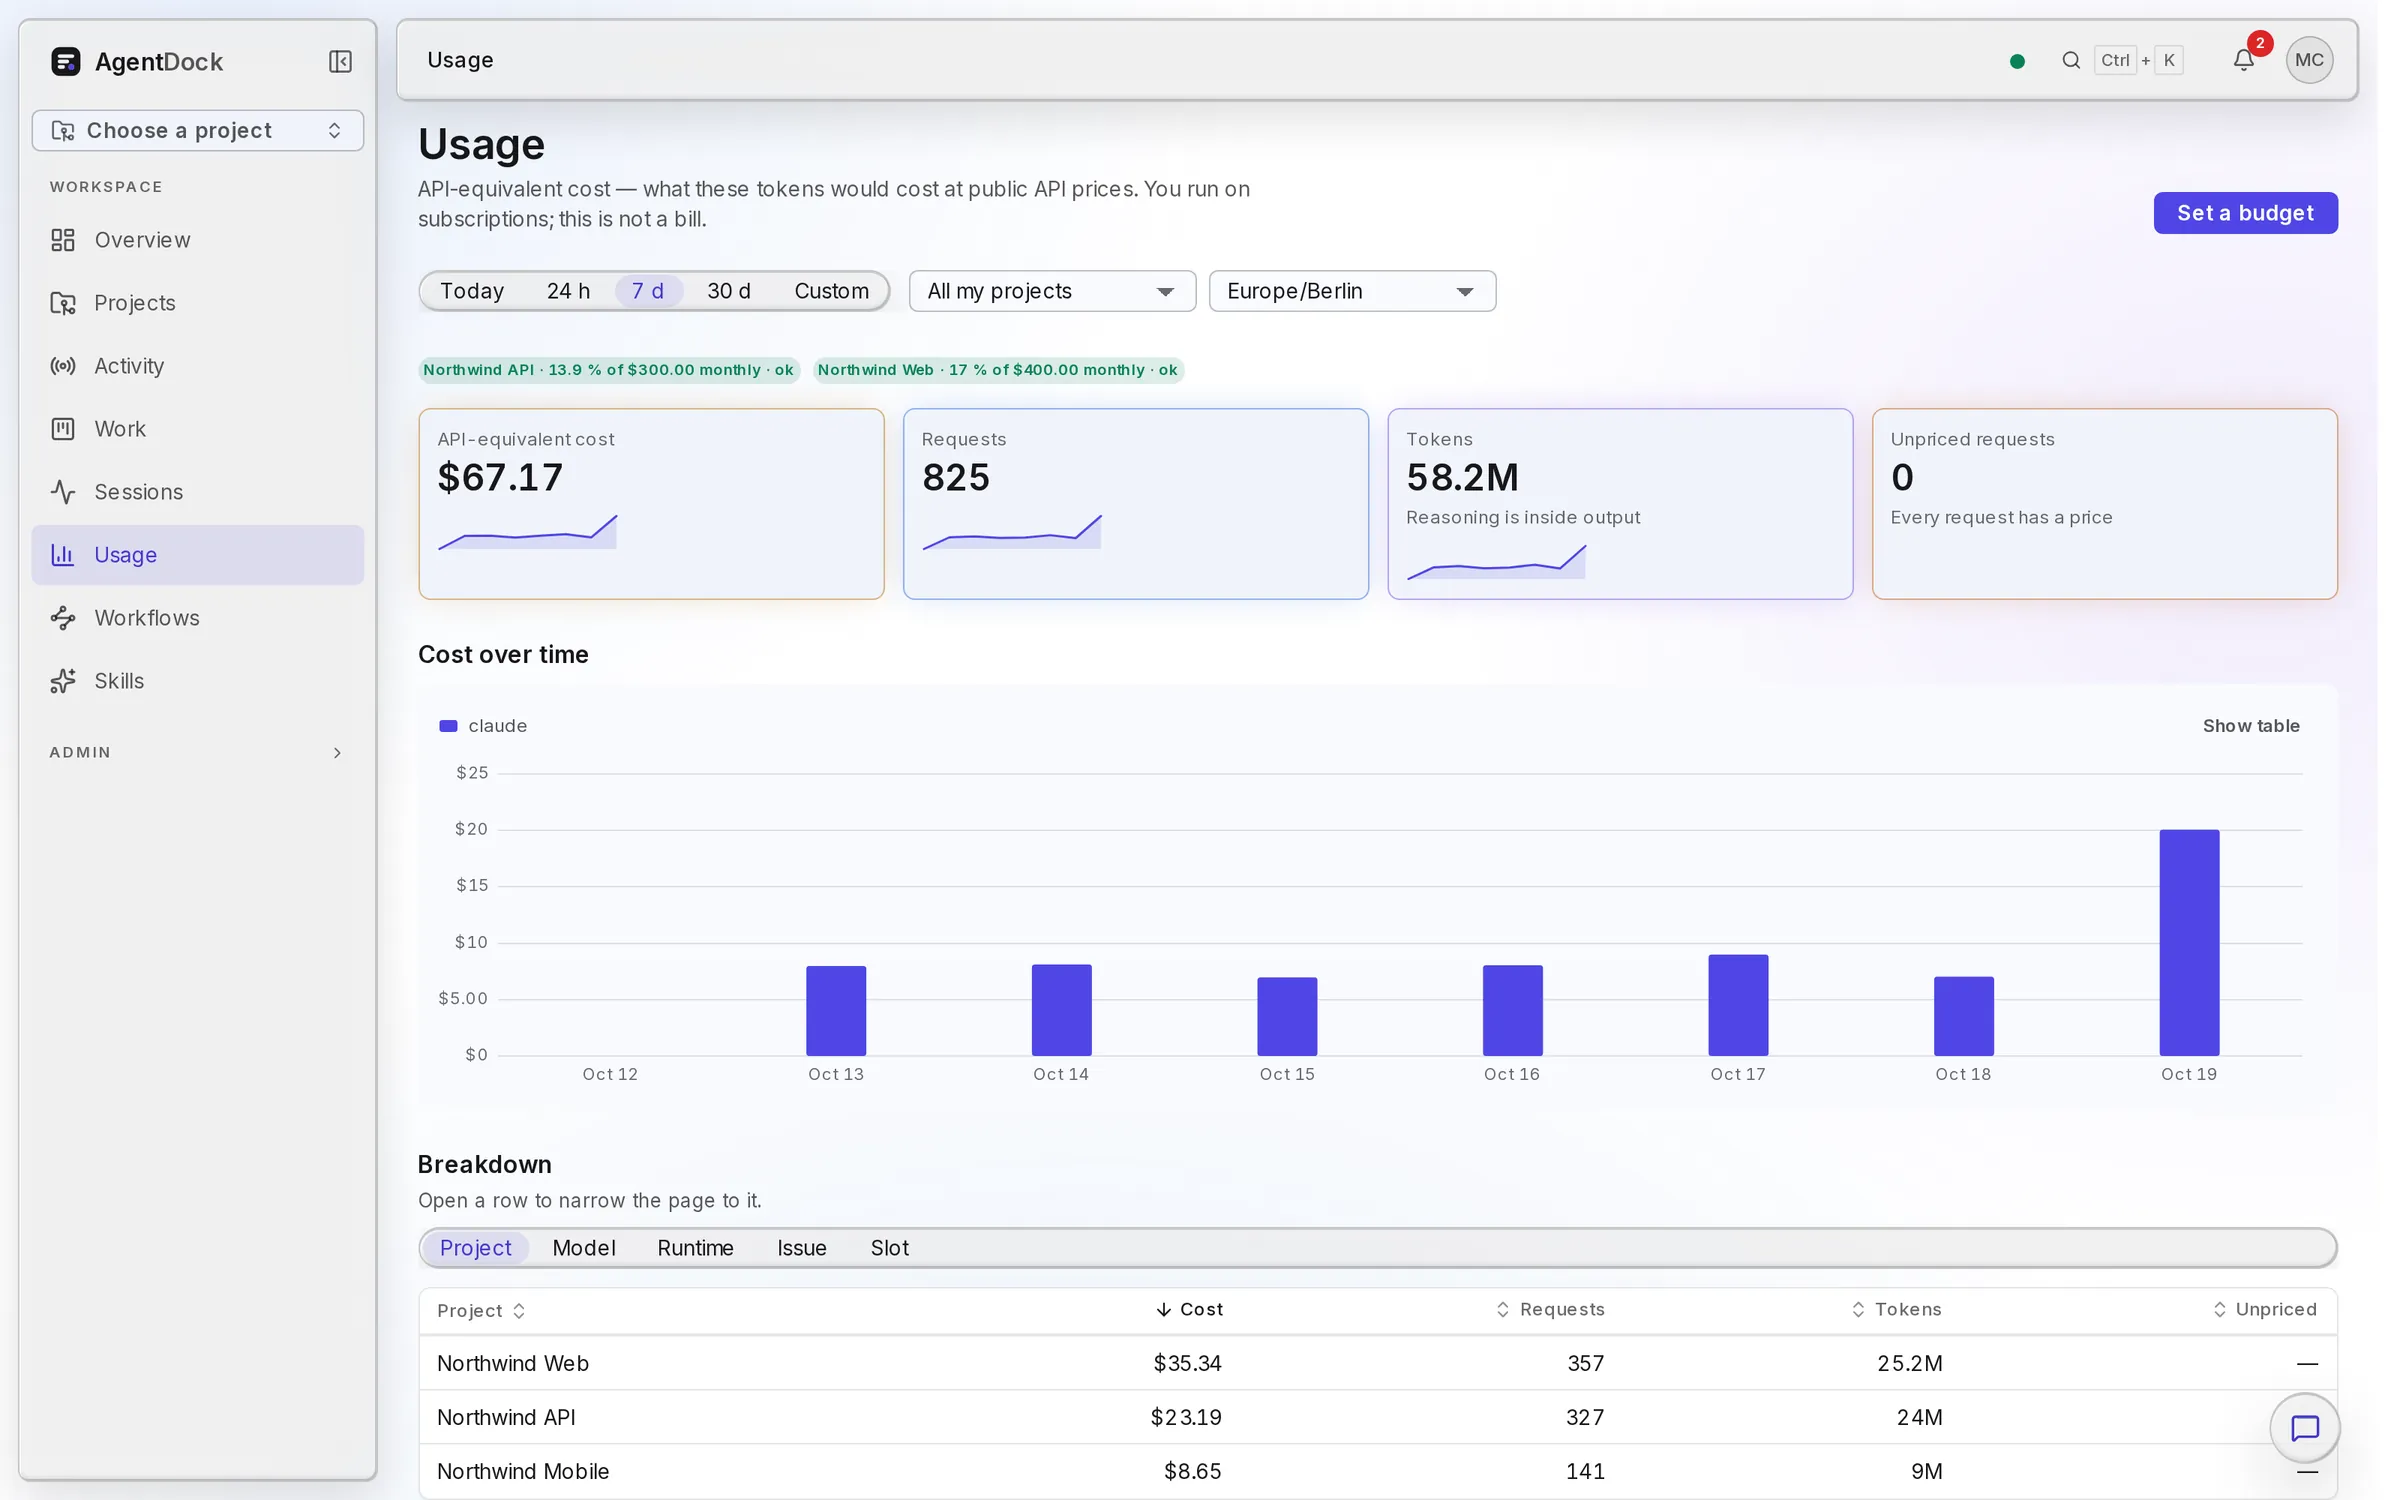Click the green status indicator dot
The height and width of the screenshot is (1500, 2400).
(2017, 61)
